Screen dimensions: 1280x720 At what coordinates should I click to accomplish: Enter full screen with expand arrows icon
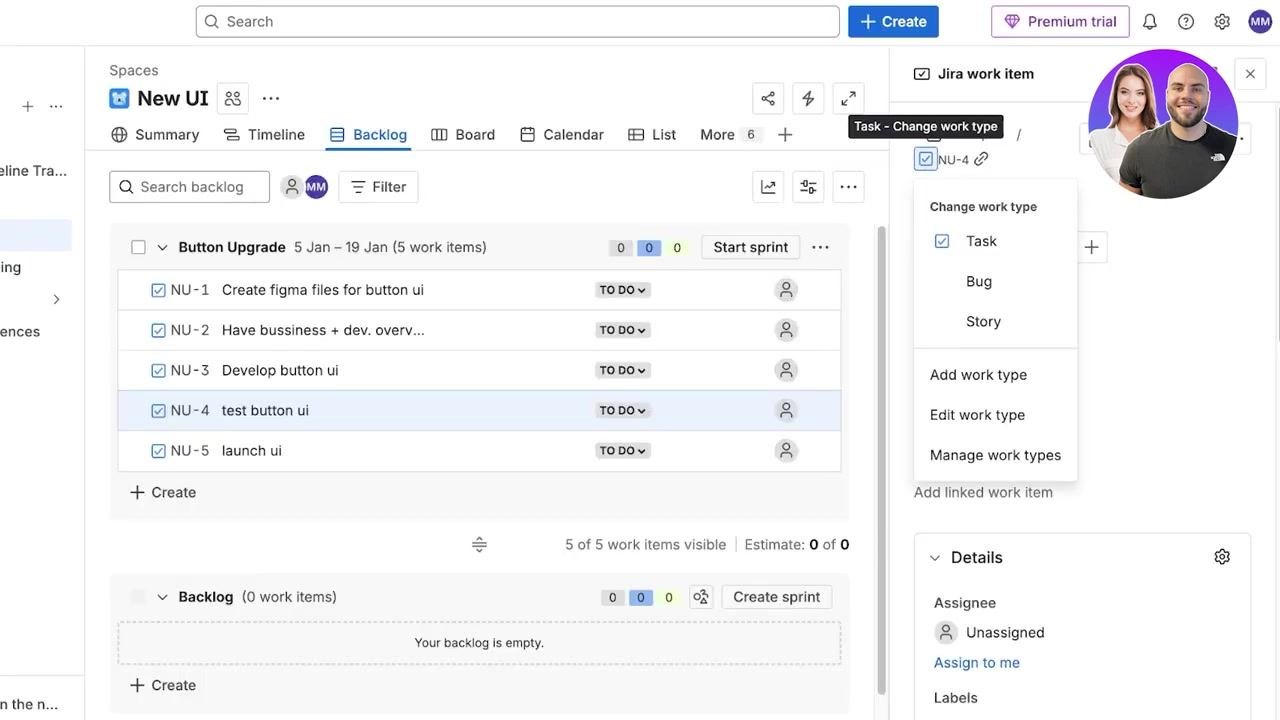(x=848, y=98)
